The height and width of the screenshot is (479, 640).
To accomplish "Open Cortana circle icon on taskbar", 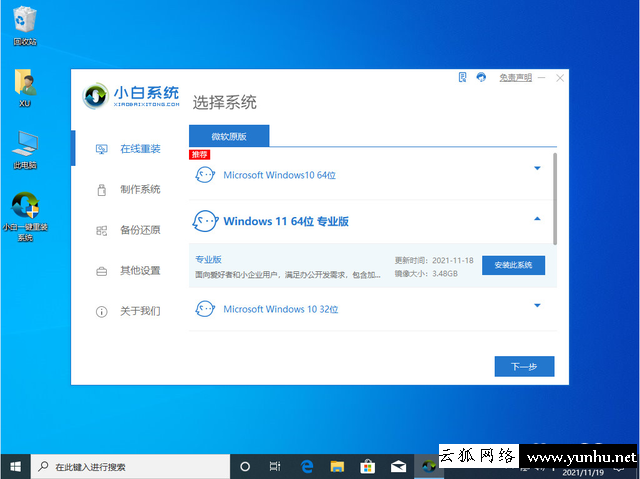I will coord(245,466).
